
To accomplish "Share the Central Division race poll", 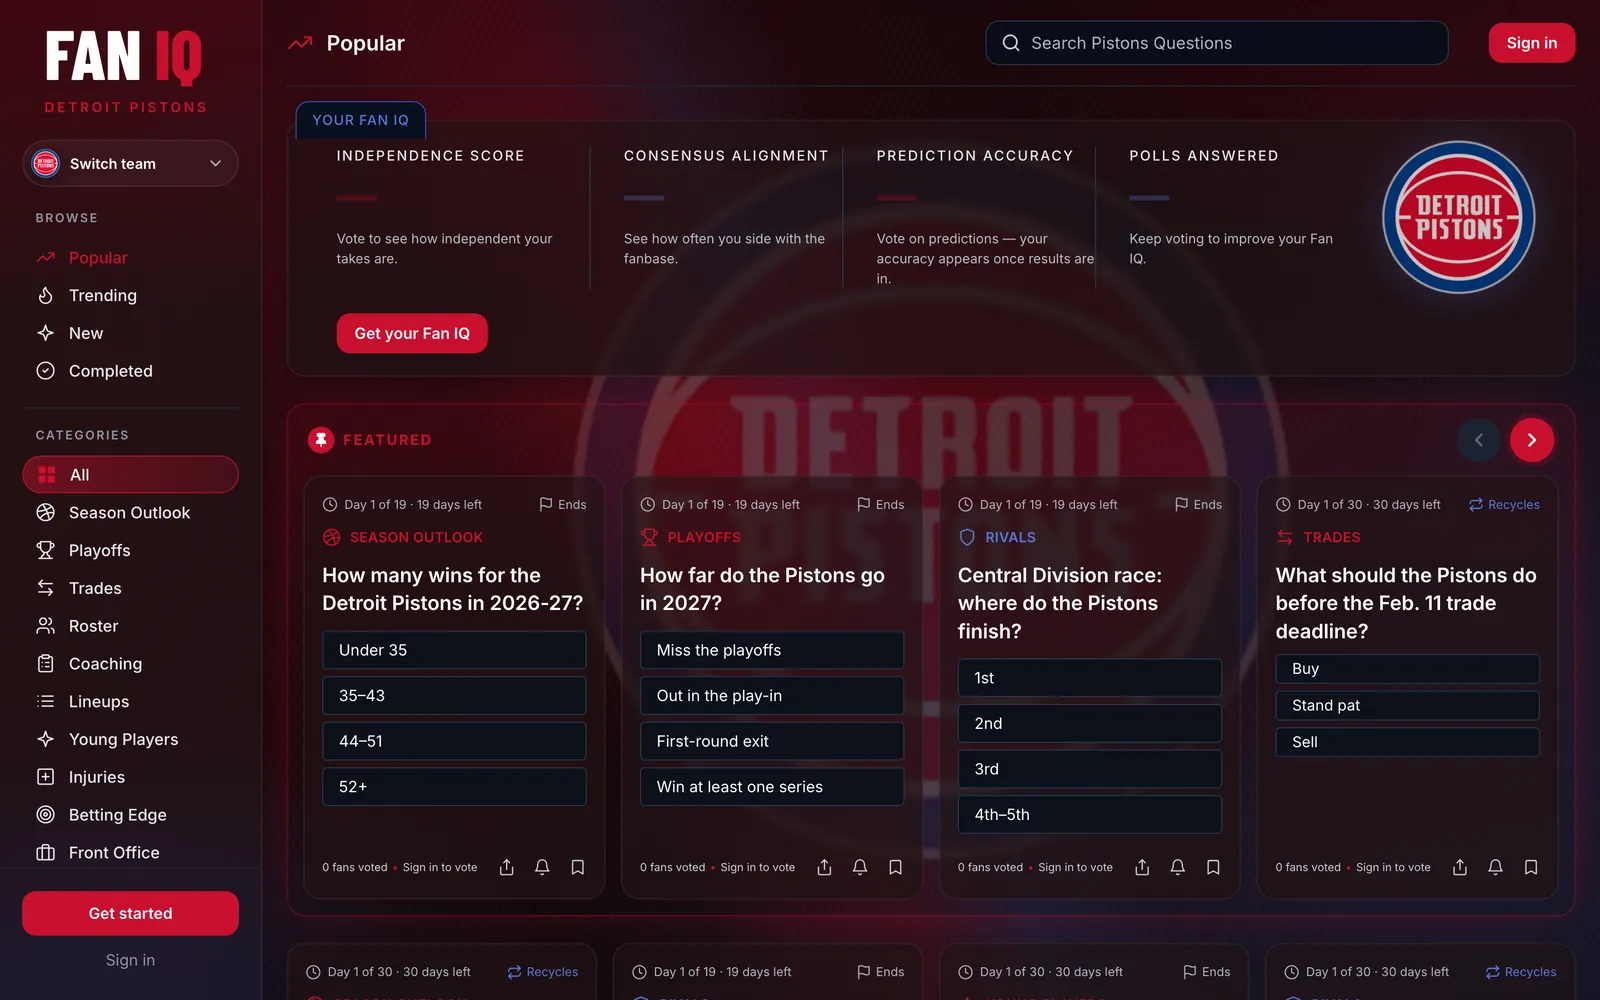I will (1142, 867).
